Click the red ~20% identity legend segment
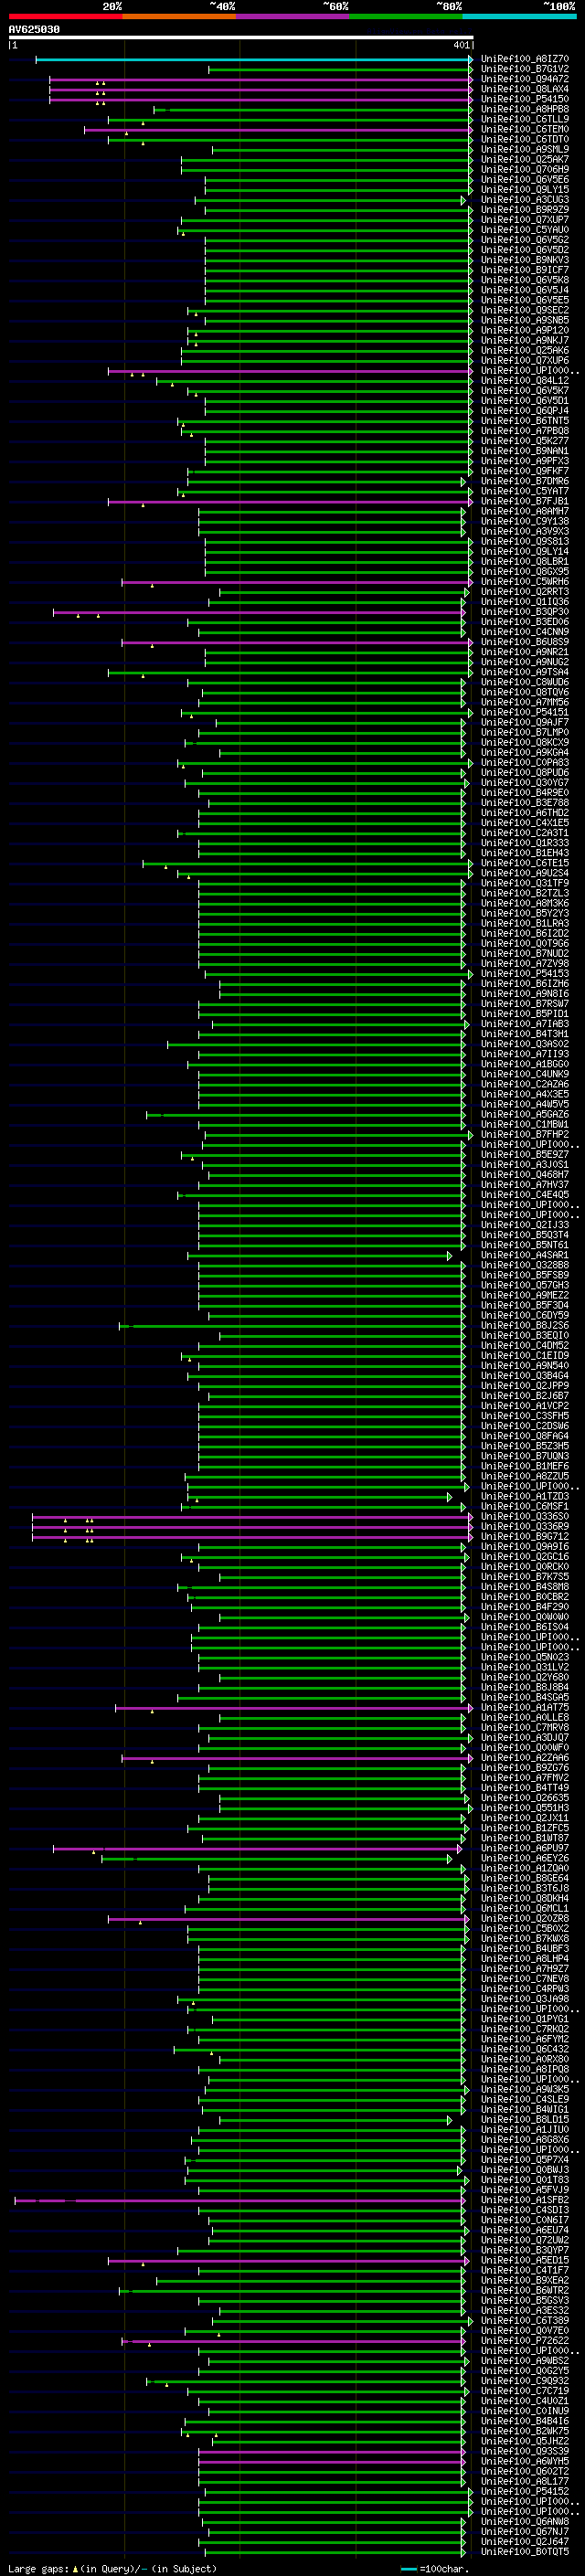 tap(65, 16)
